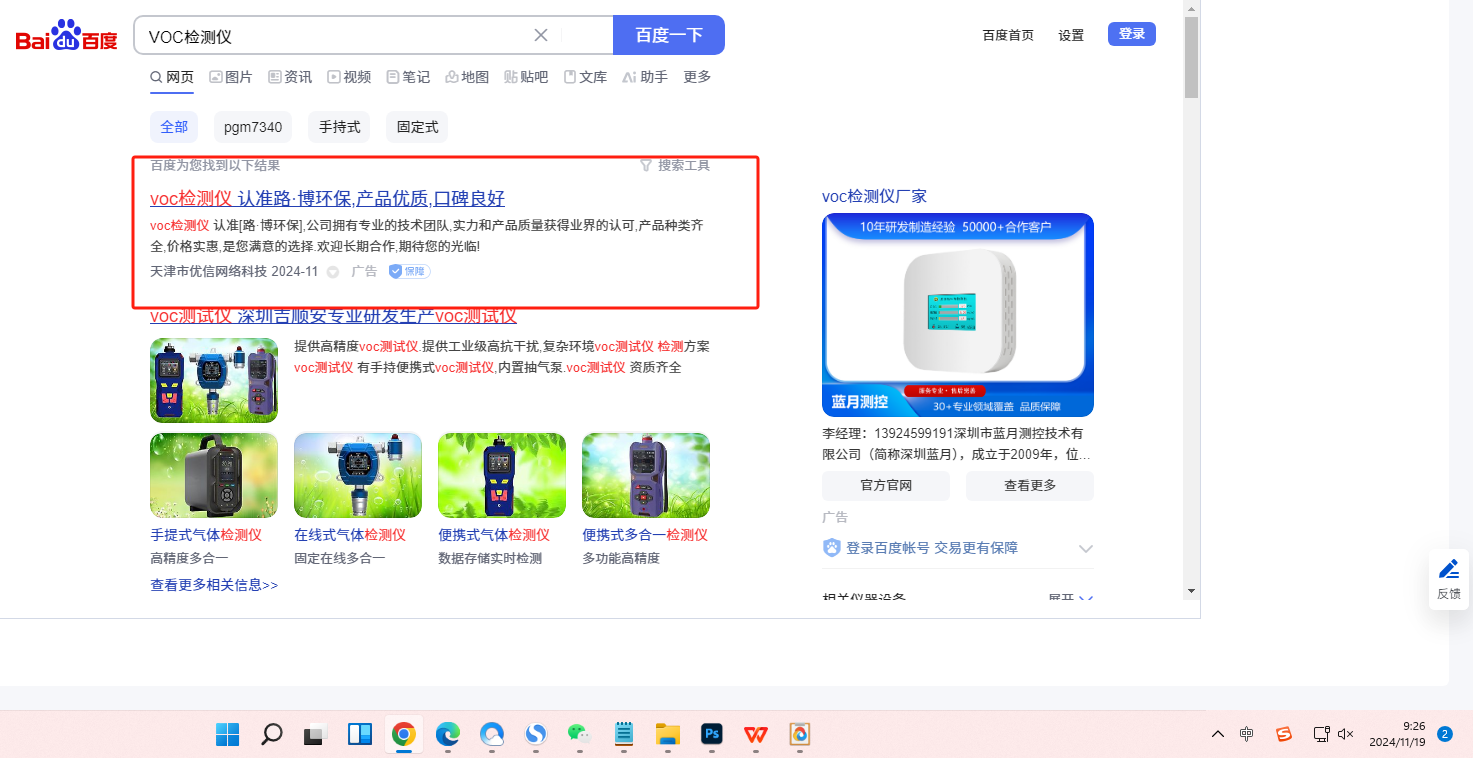Image resolution: width=1473 pixels, height=758 pixels.
Task: Click the large three-detector product thumbnail
Action: point(214,380)
